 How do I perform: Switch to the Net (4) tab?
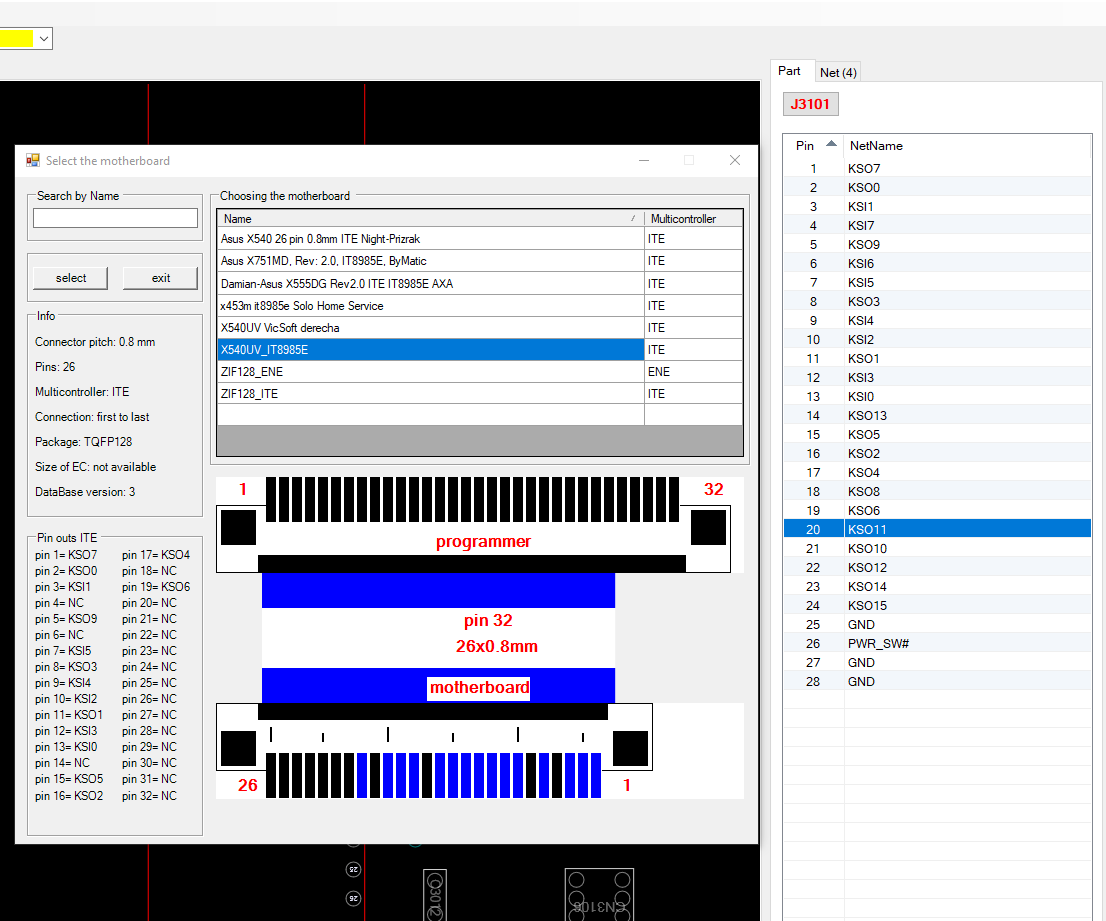click(x=838, y=73)
